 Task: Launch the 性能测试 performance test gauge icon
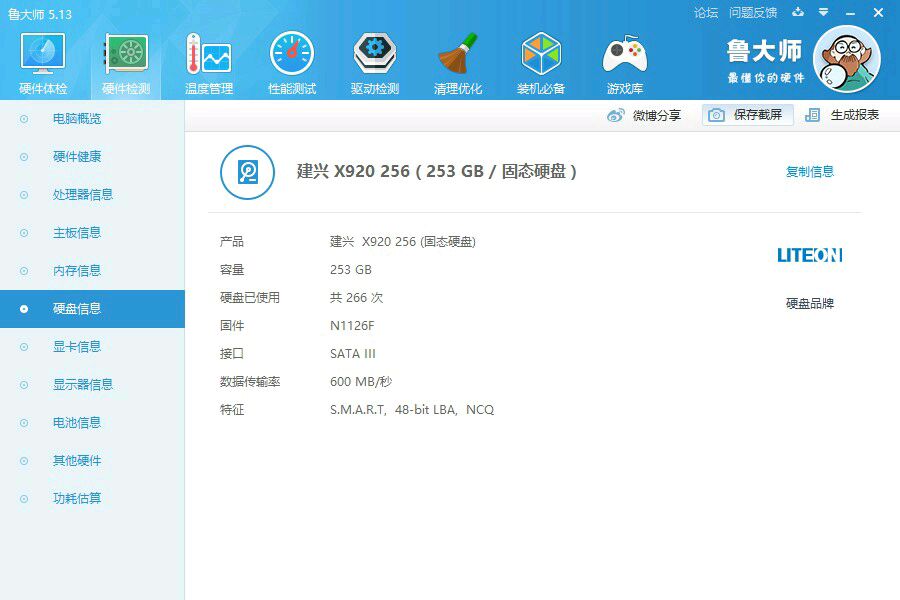tap(292, 54)
